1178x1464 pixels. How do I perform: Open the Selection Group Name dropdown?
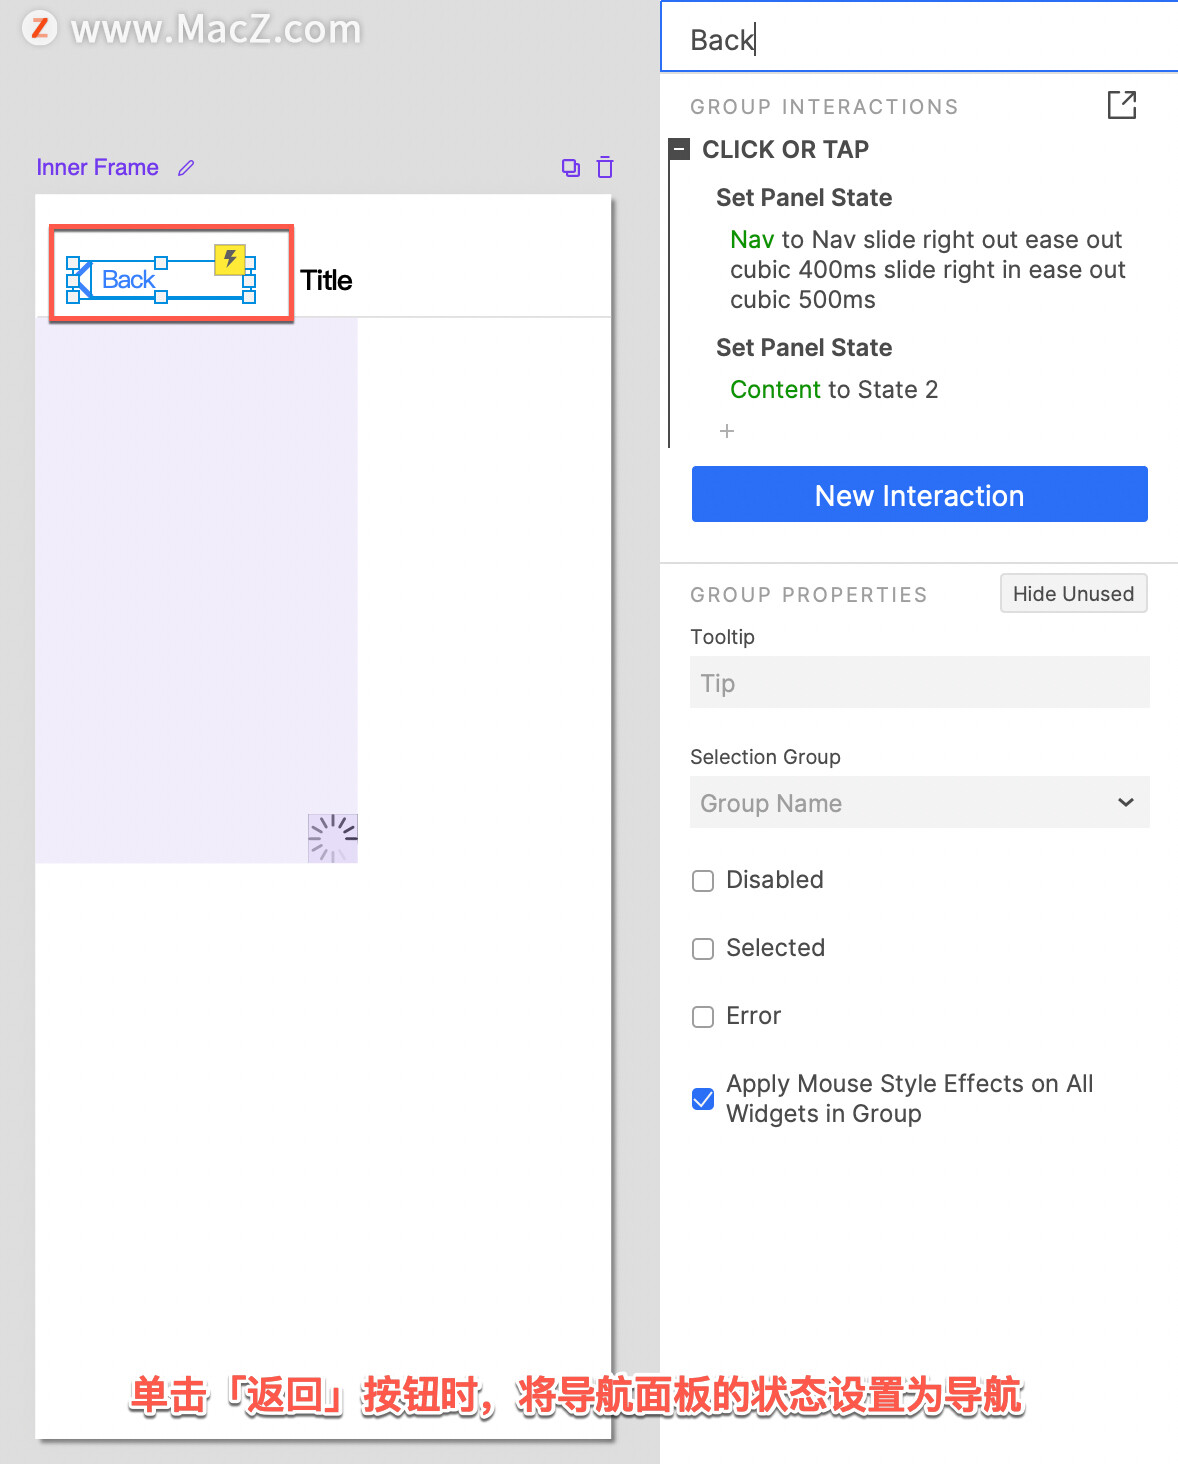[x=920, y=802]
